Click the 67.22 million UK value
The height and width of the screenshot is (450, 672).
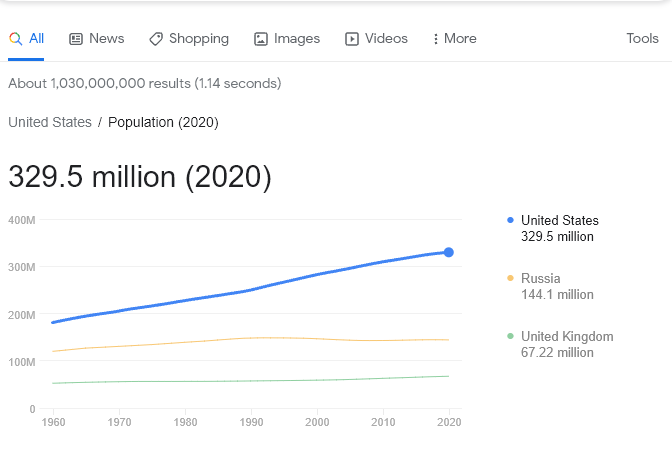pyautogui.click(x=557, y=352)
